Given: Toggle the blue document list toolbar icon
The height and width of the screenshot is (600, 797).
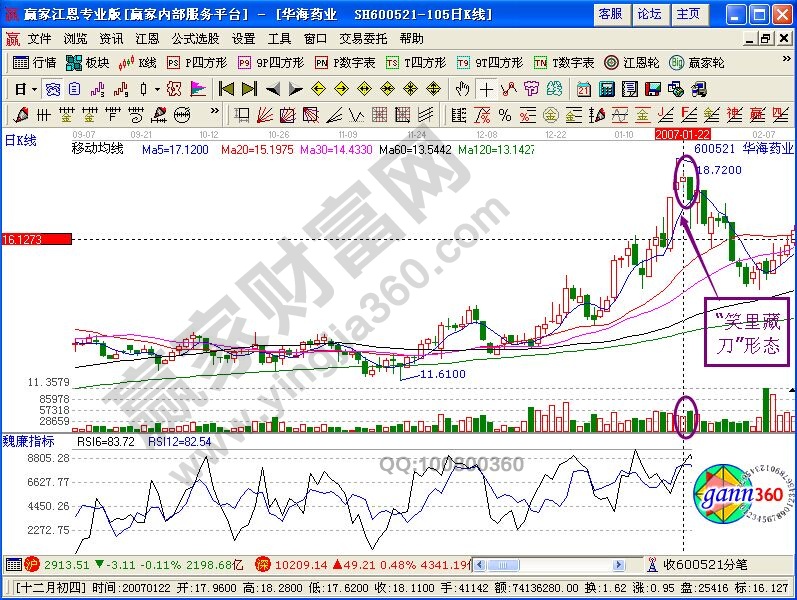Looking at the screenshot, I should point(74,89).
